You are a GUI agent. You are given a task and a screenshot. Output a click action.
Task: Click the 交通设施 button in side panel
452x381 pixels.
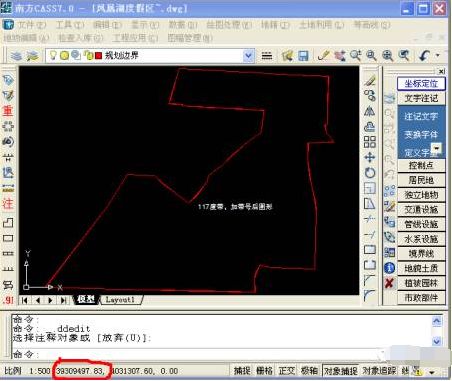tap(421, 209)
